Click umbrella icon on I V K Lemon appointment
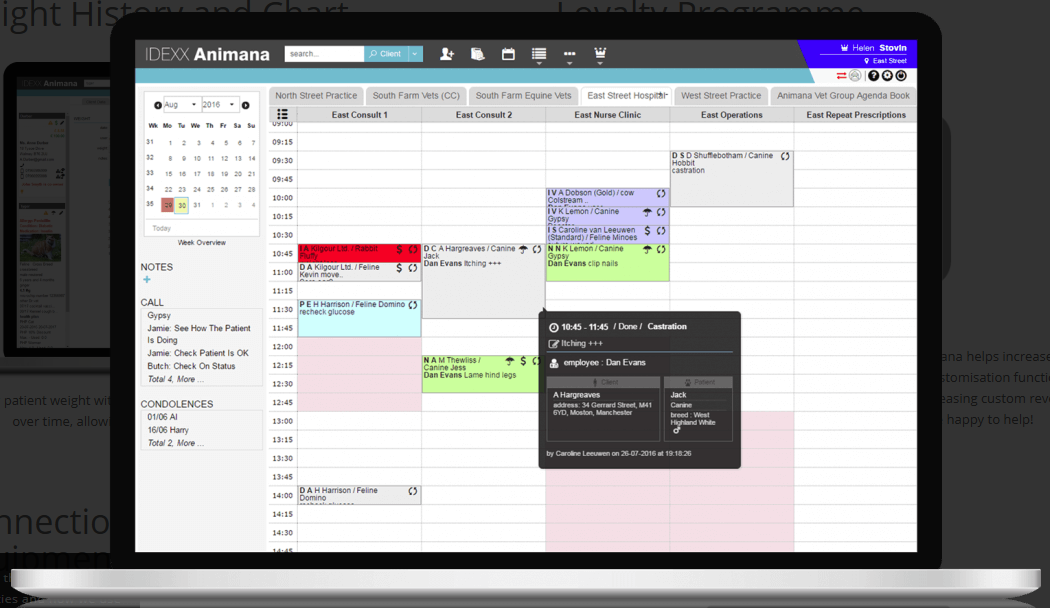Viewport: 1050px width, 608px height. [647, 212]
